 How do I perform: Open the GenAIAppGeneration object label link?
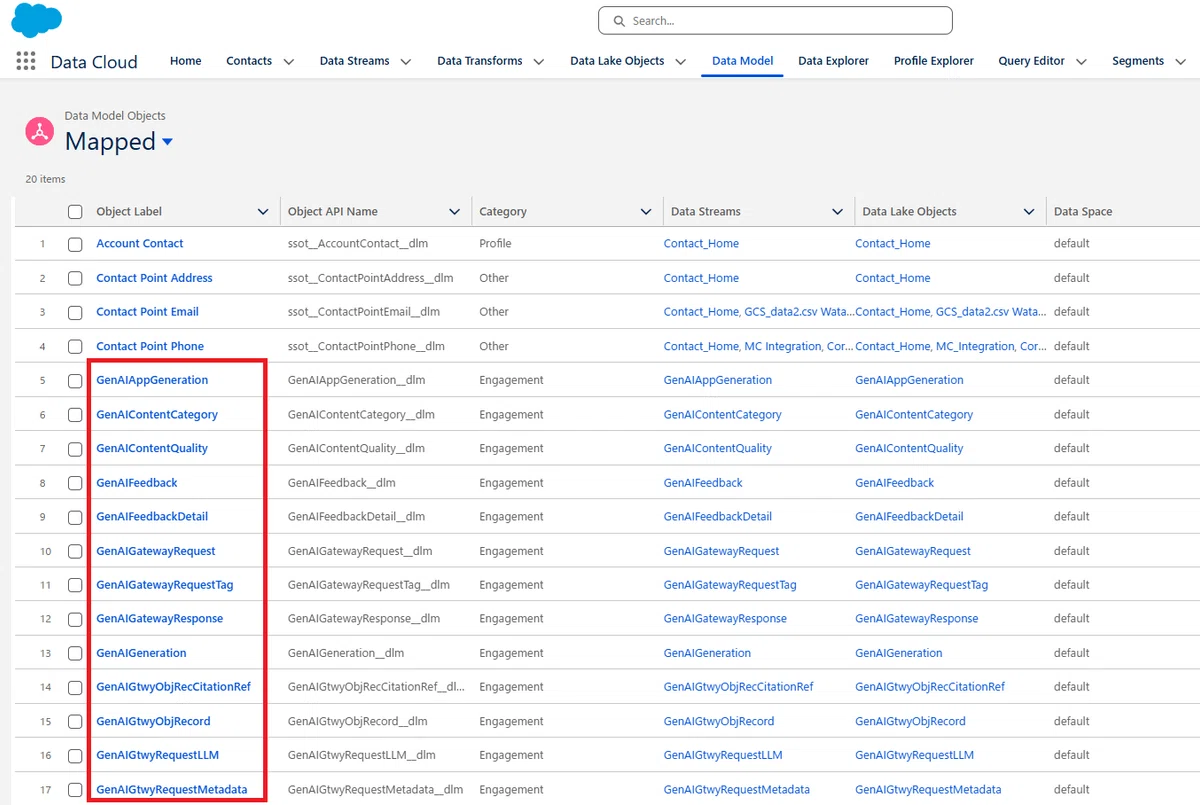152,380
